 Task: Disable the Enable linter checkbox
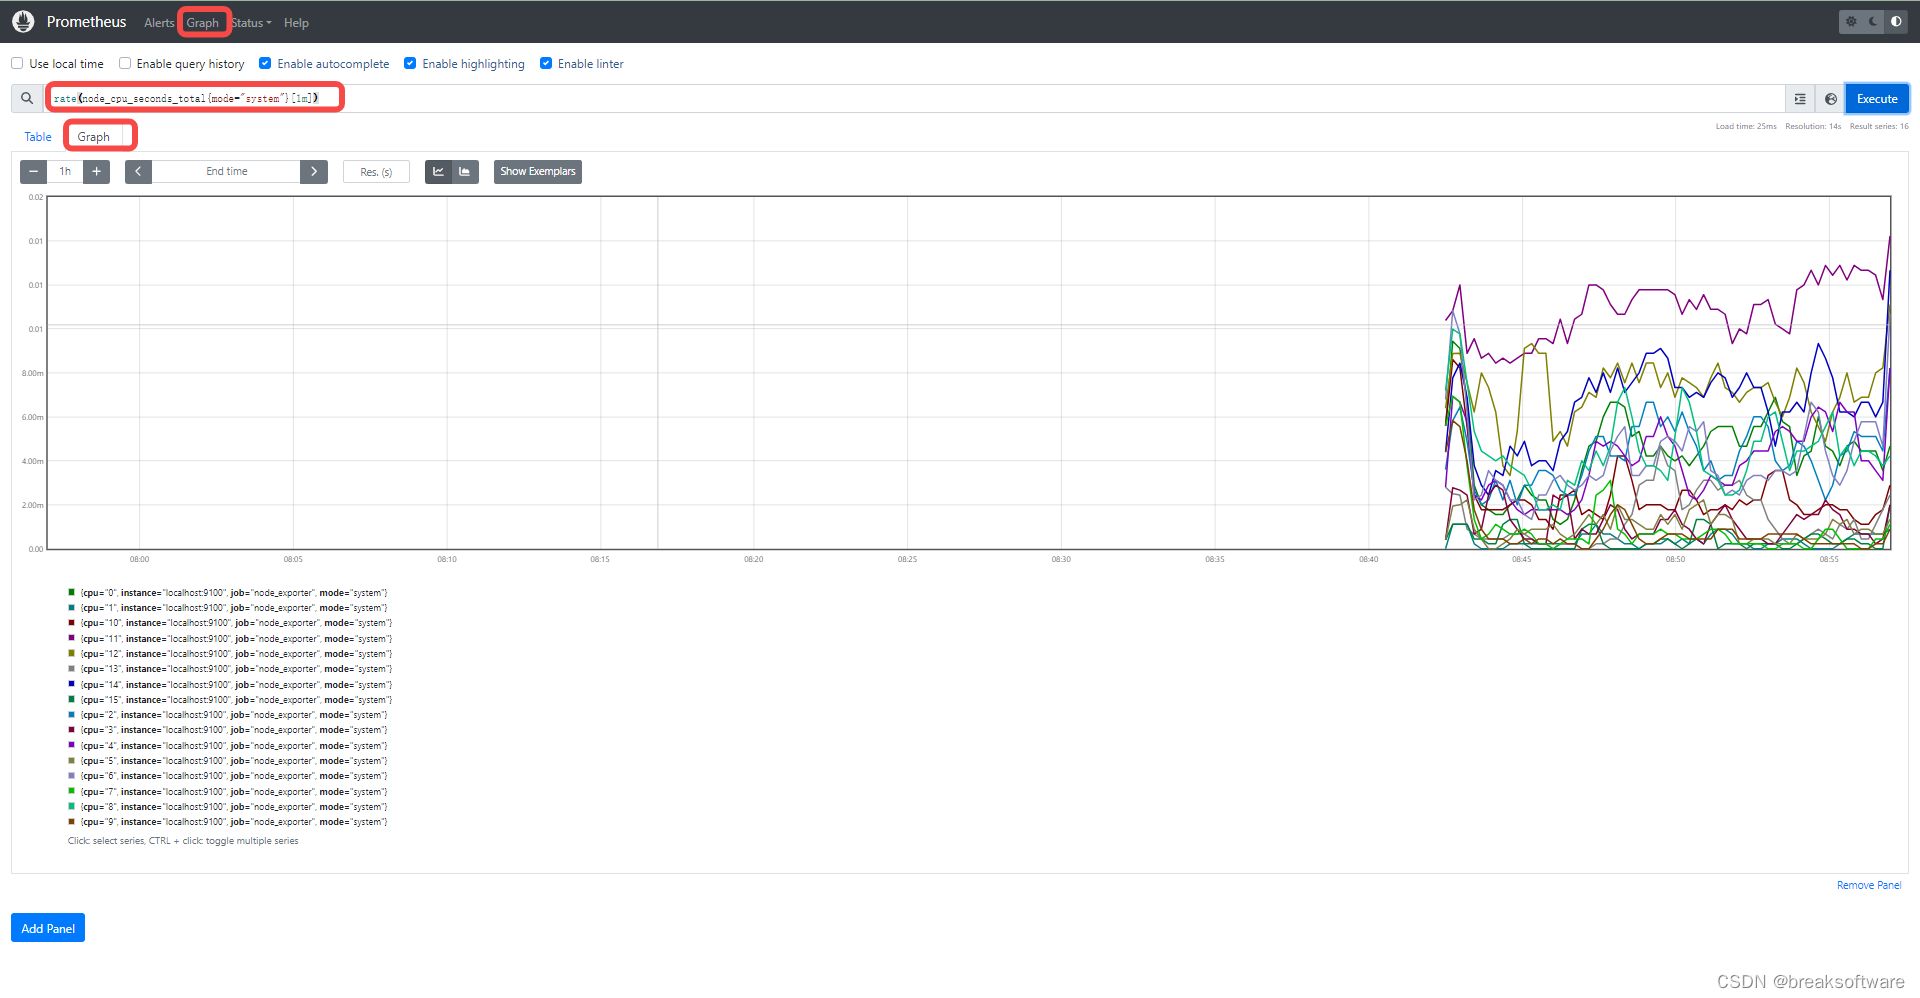[546, 63]
